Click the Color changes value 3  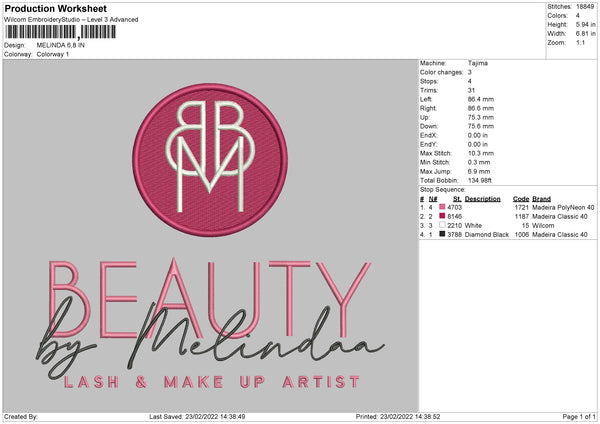coord(470,72)
